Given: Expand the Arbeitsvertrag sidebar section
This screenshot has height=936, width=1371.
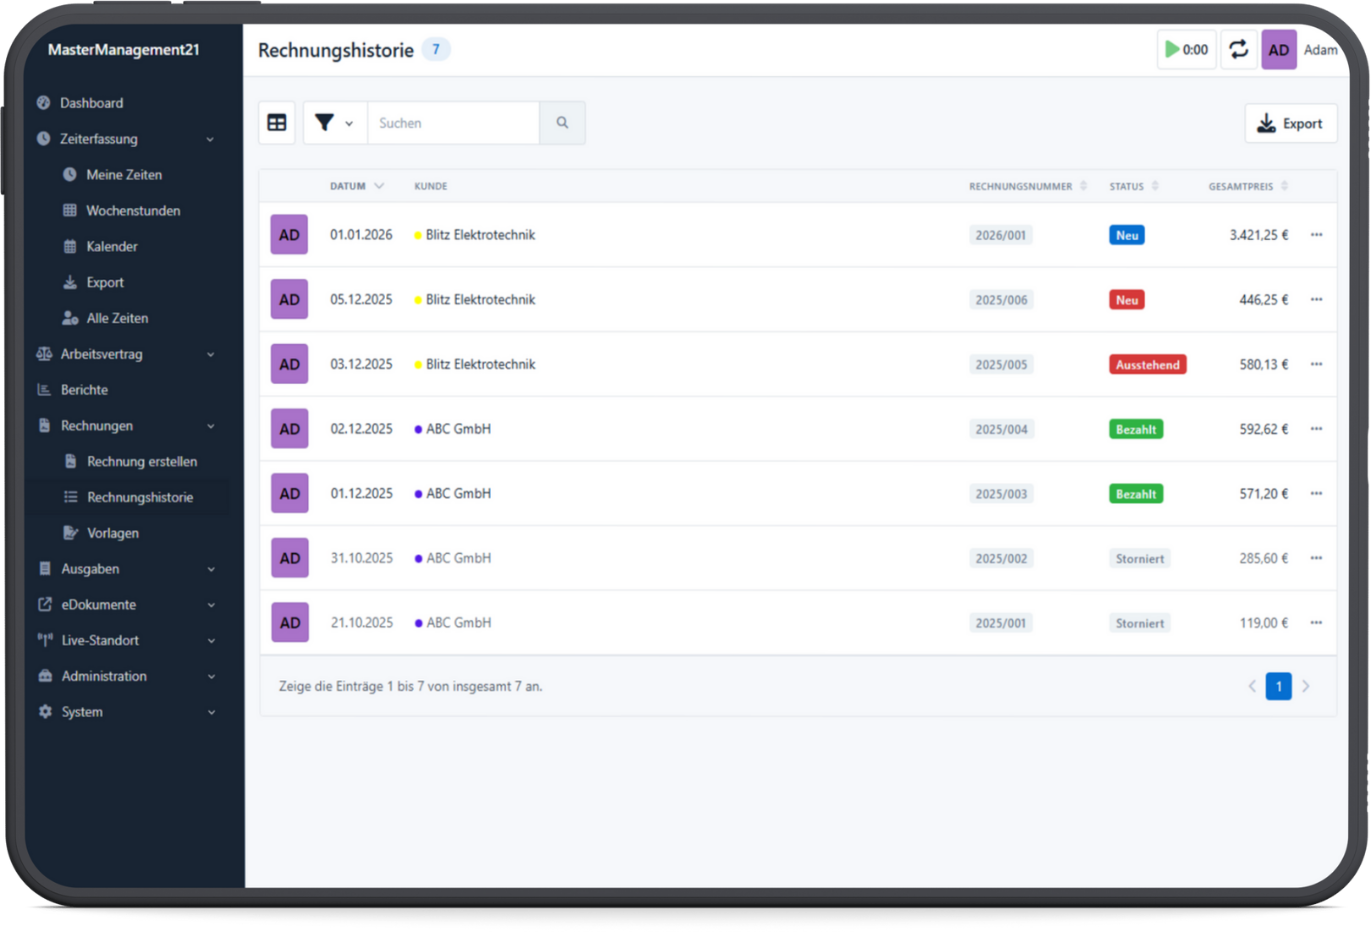Looking at the screenshot, I should [x=125, y=354].
